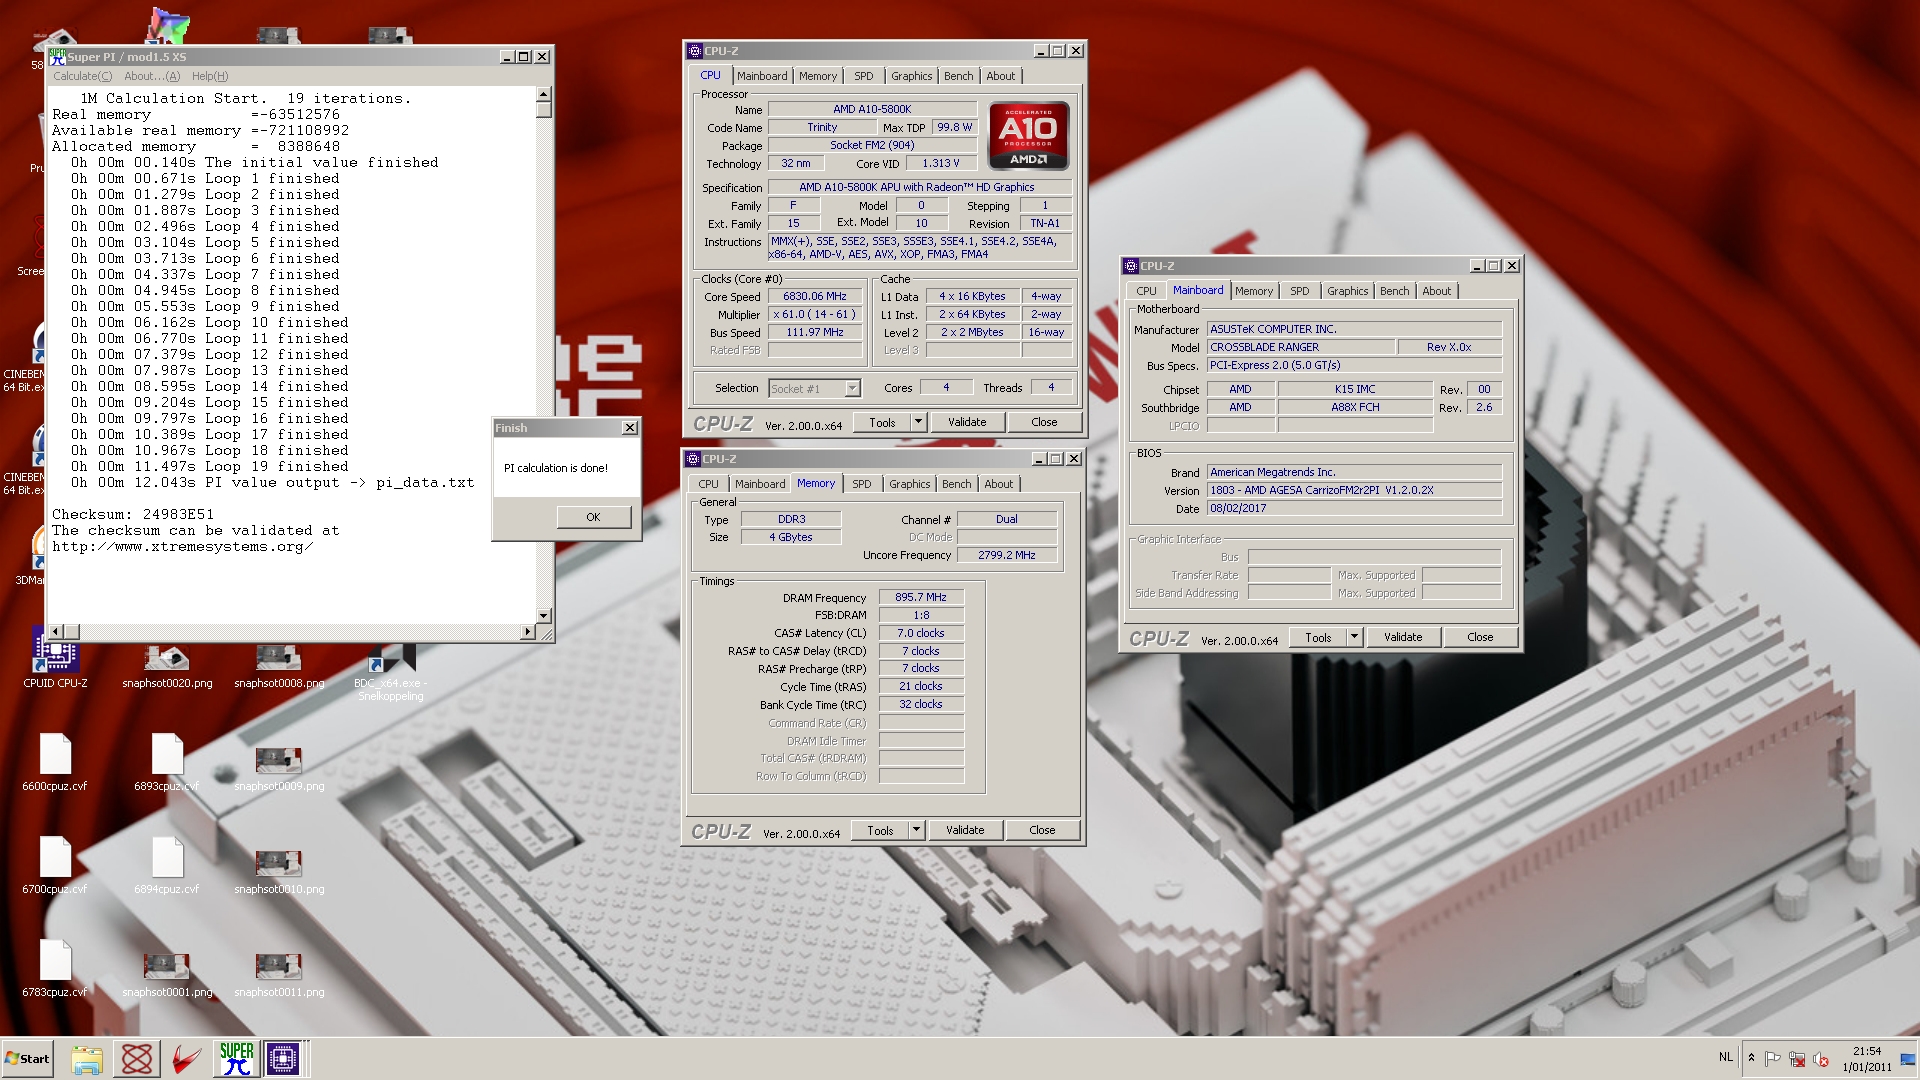Click the network tray icon
The width and height of the screenshot is (1920, 1080).
point(1797,1059)
